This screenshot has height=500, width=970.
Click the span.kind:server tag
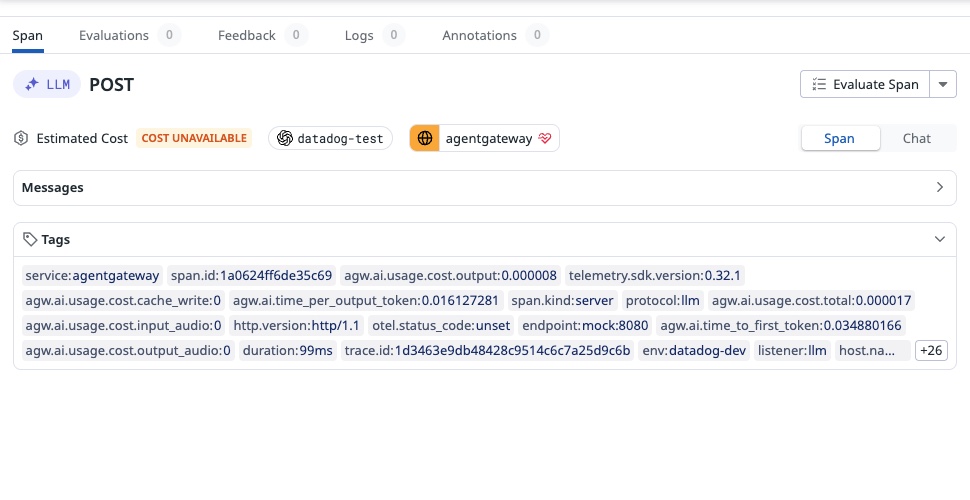[562, 301]
